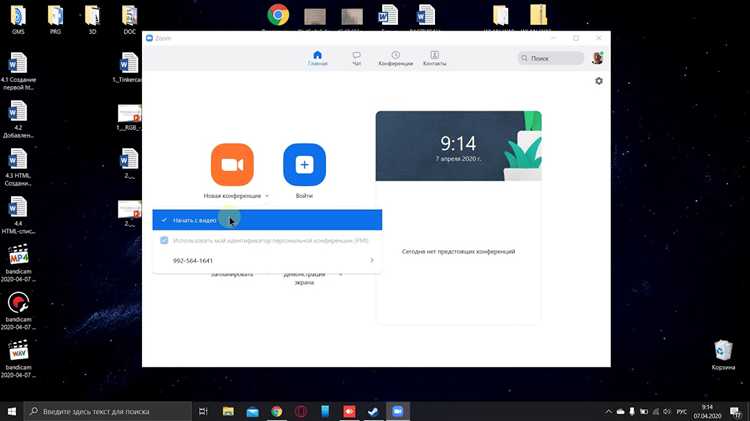Open the Корзина recycle bin
750x421 pixels.
[723, 355]
